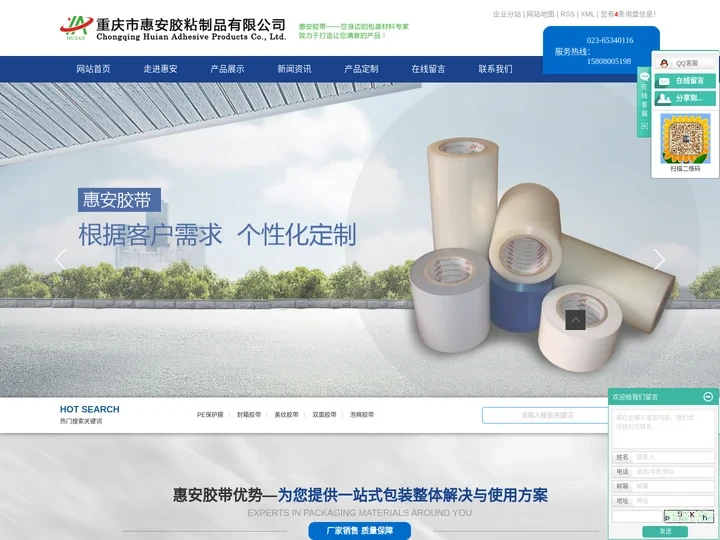Open the 走进惠安 menu item
This screenshot has height=540, width=720.
(160, 69)
